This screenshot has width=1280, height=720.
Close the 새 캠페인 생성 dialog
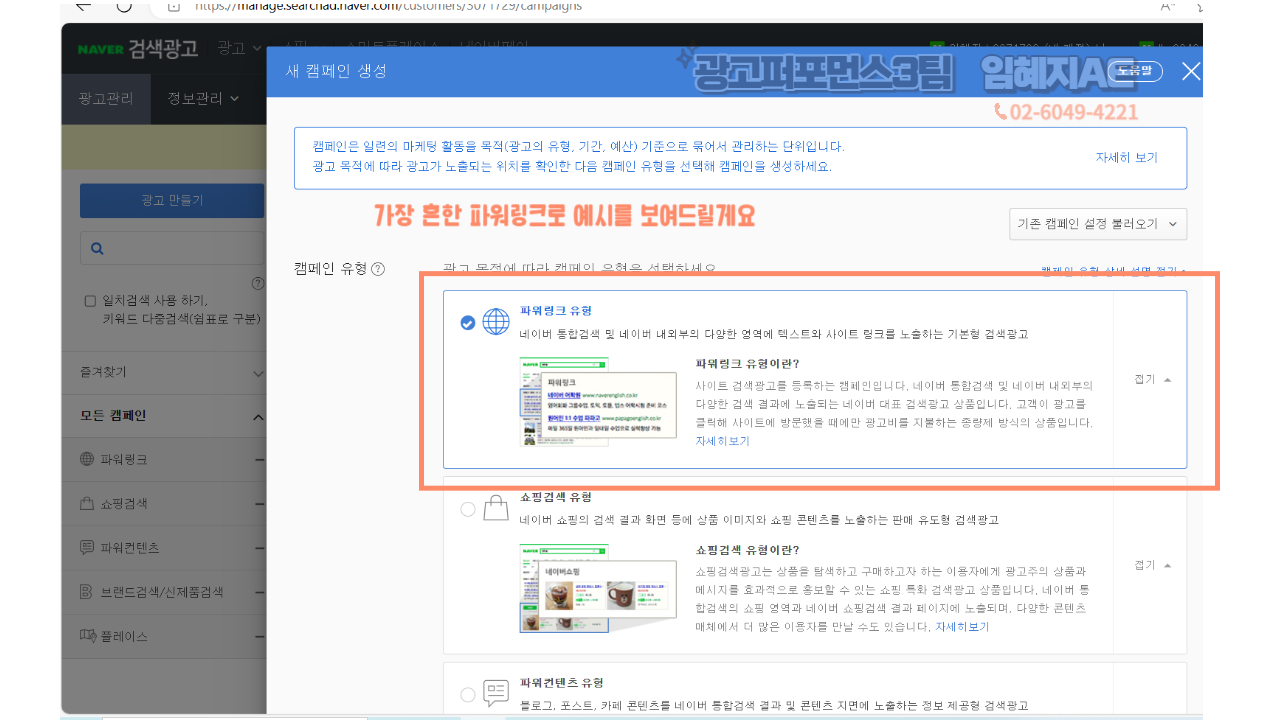1190,71
